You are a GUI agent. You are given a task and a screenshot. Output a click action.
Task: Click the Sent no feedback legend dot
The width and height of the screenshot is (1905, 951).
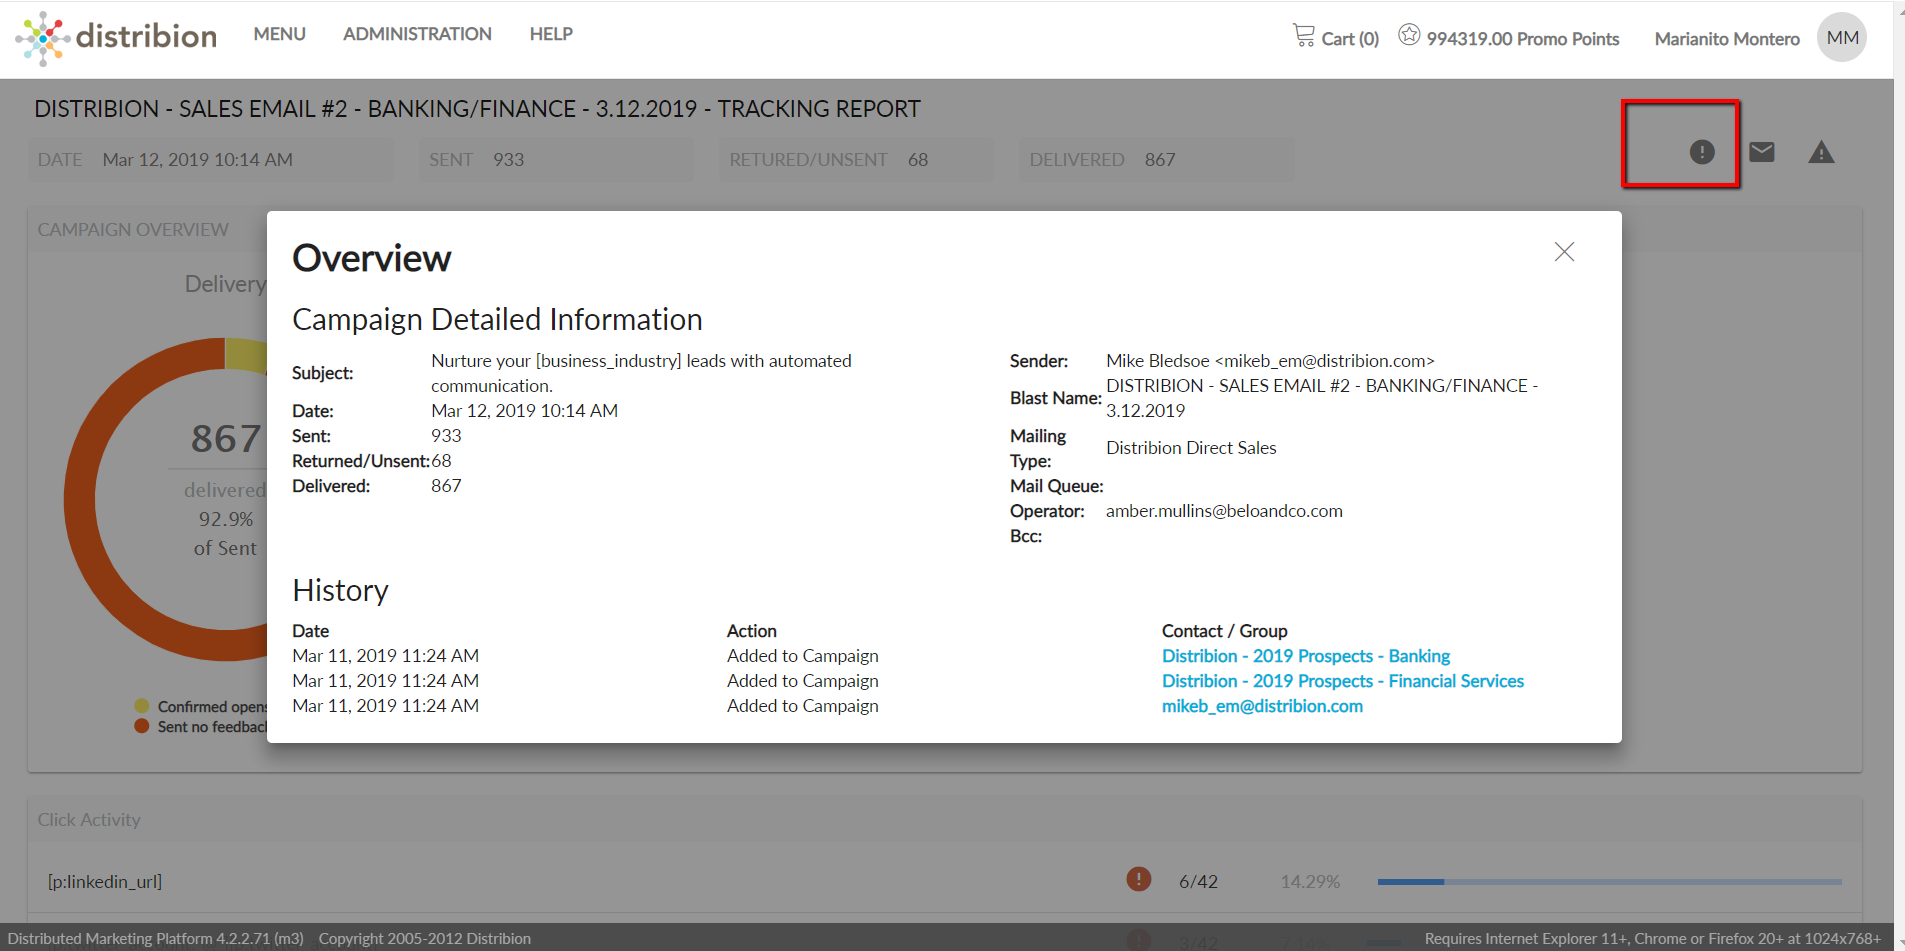(x=142, y=726)
